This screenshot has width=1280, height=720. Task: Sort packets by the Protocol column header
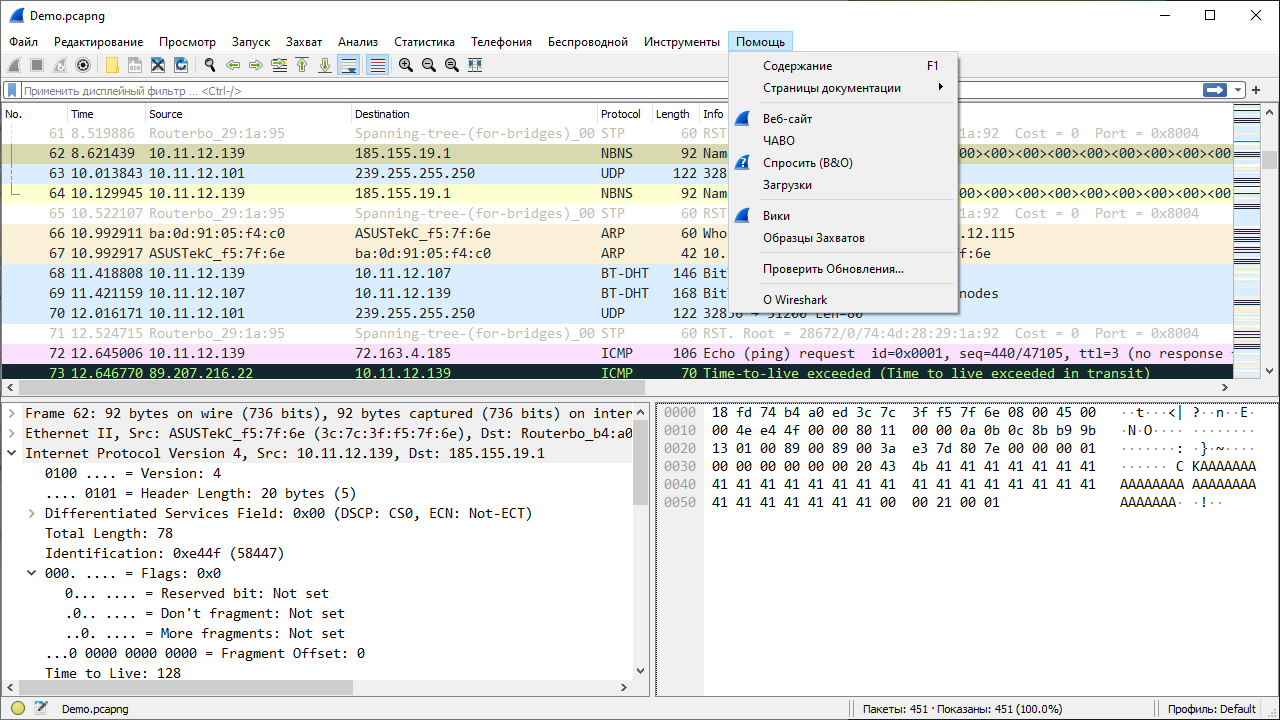(x=625, y=114)
